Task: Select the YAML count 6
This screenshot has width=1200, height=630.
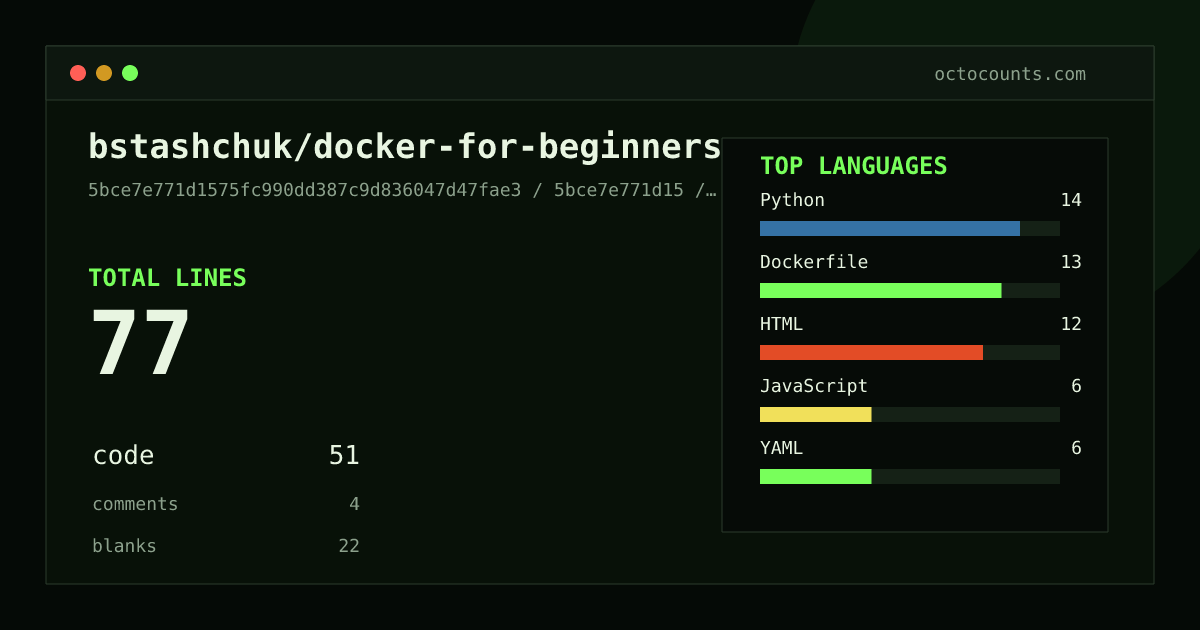Action: pos(1076,448)
